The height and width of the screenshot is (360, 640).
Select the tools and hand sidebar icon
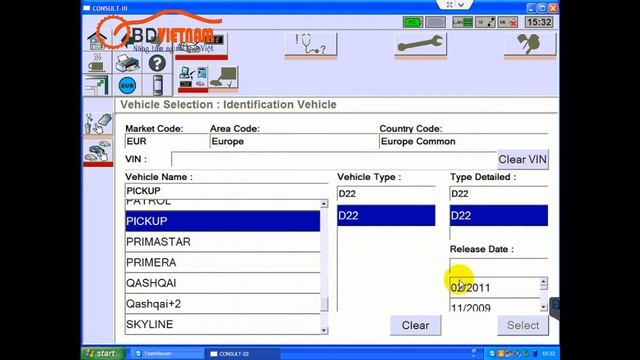click(98, 124)
